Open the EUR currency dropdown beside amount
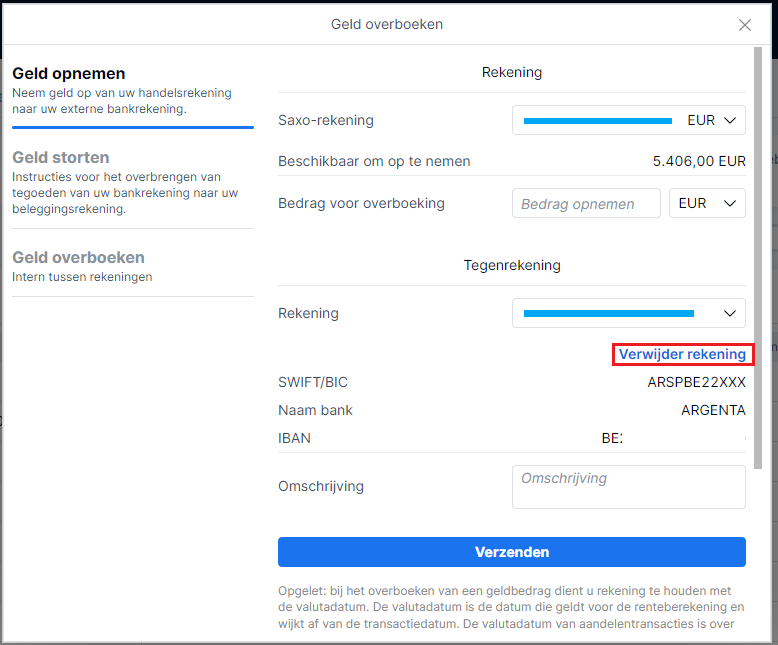The height and width of the screenshot is (645, 778). (707, 204)
